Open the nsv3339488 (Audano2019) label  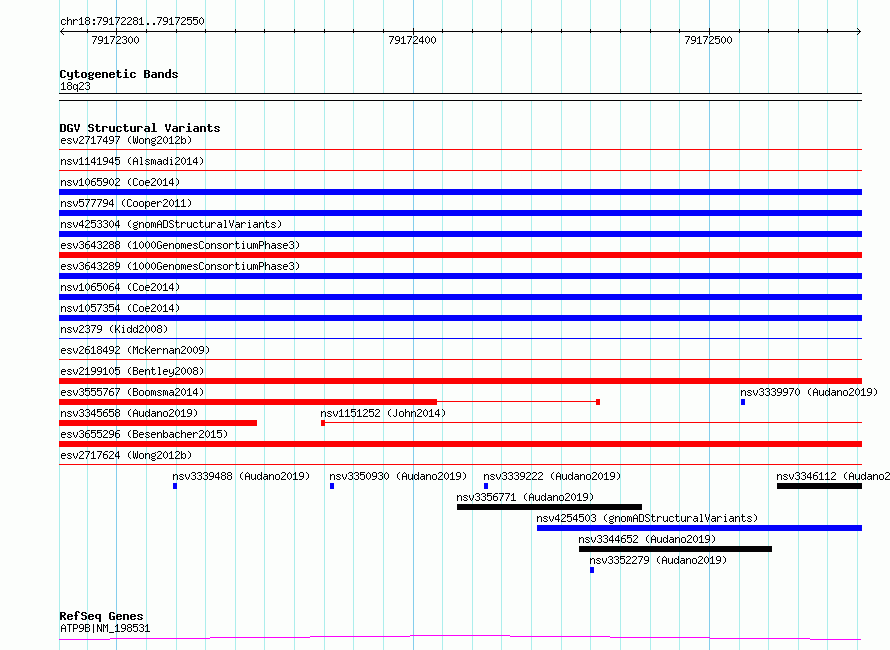[x=241, y=476]
